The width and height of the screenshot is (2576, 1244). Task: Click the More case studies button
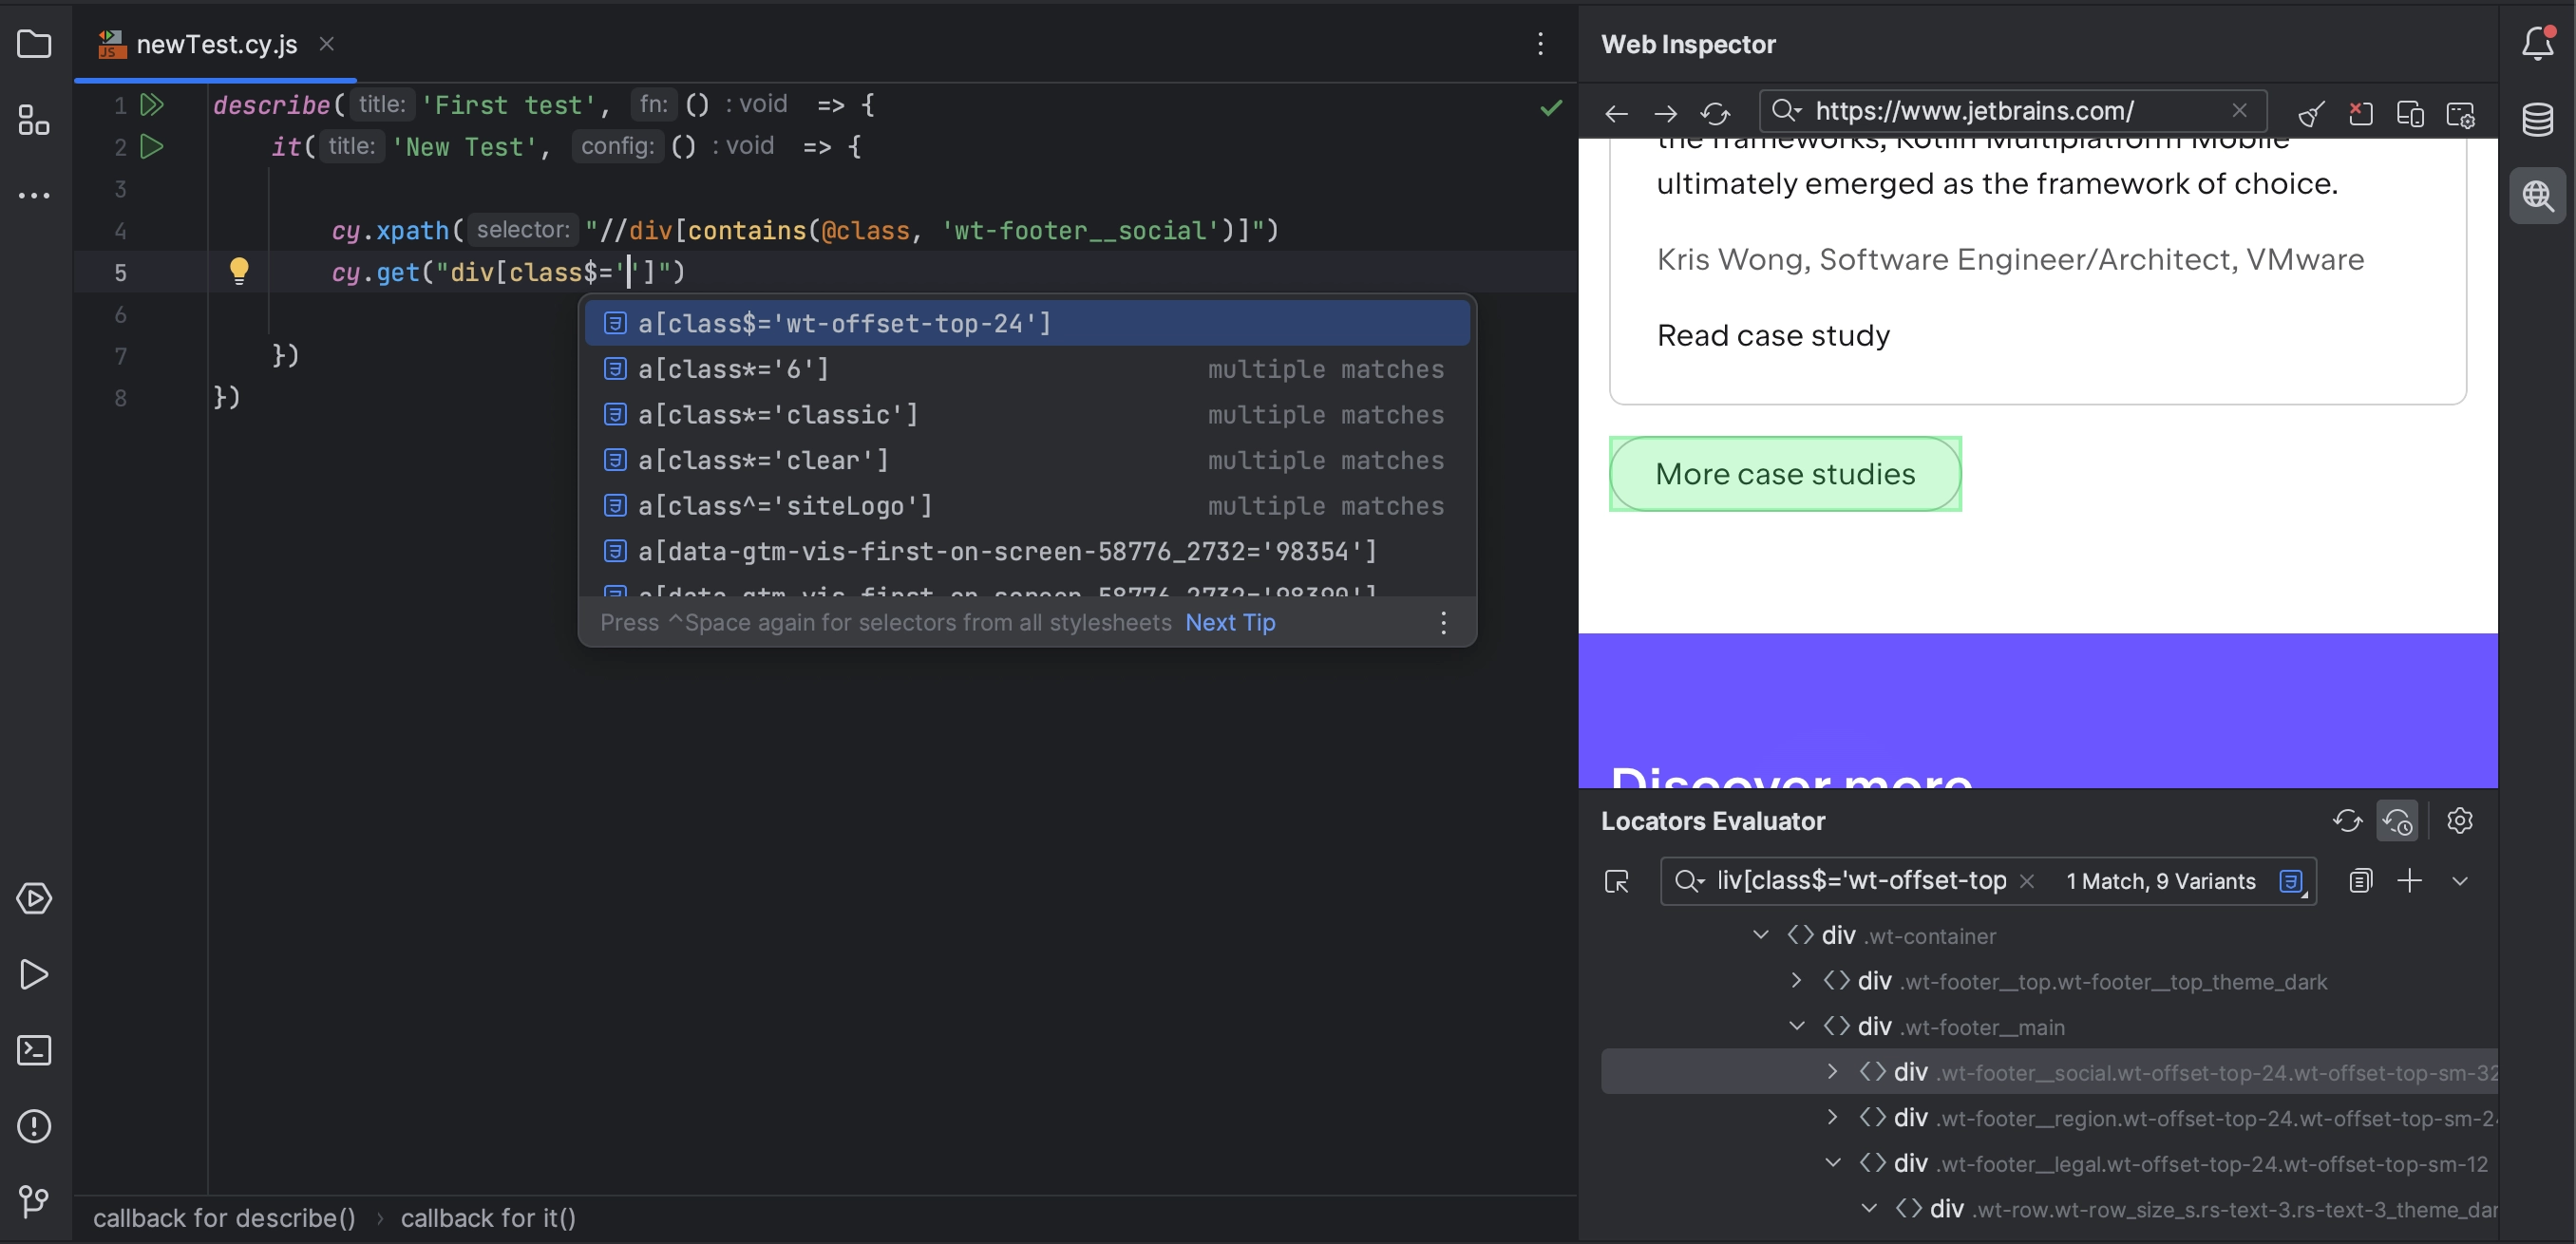(1784, 474)
